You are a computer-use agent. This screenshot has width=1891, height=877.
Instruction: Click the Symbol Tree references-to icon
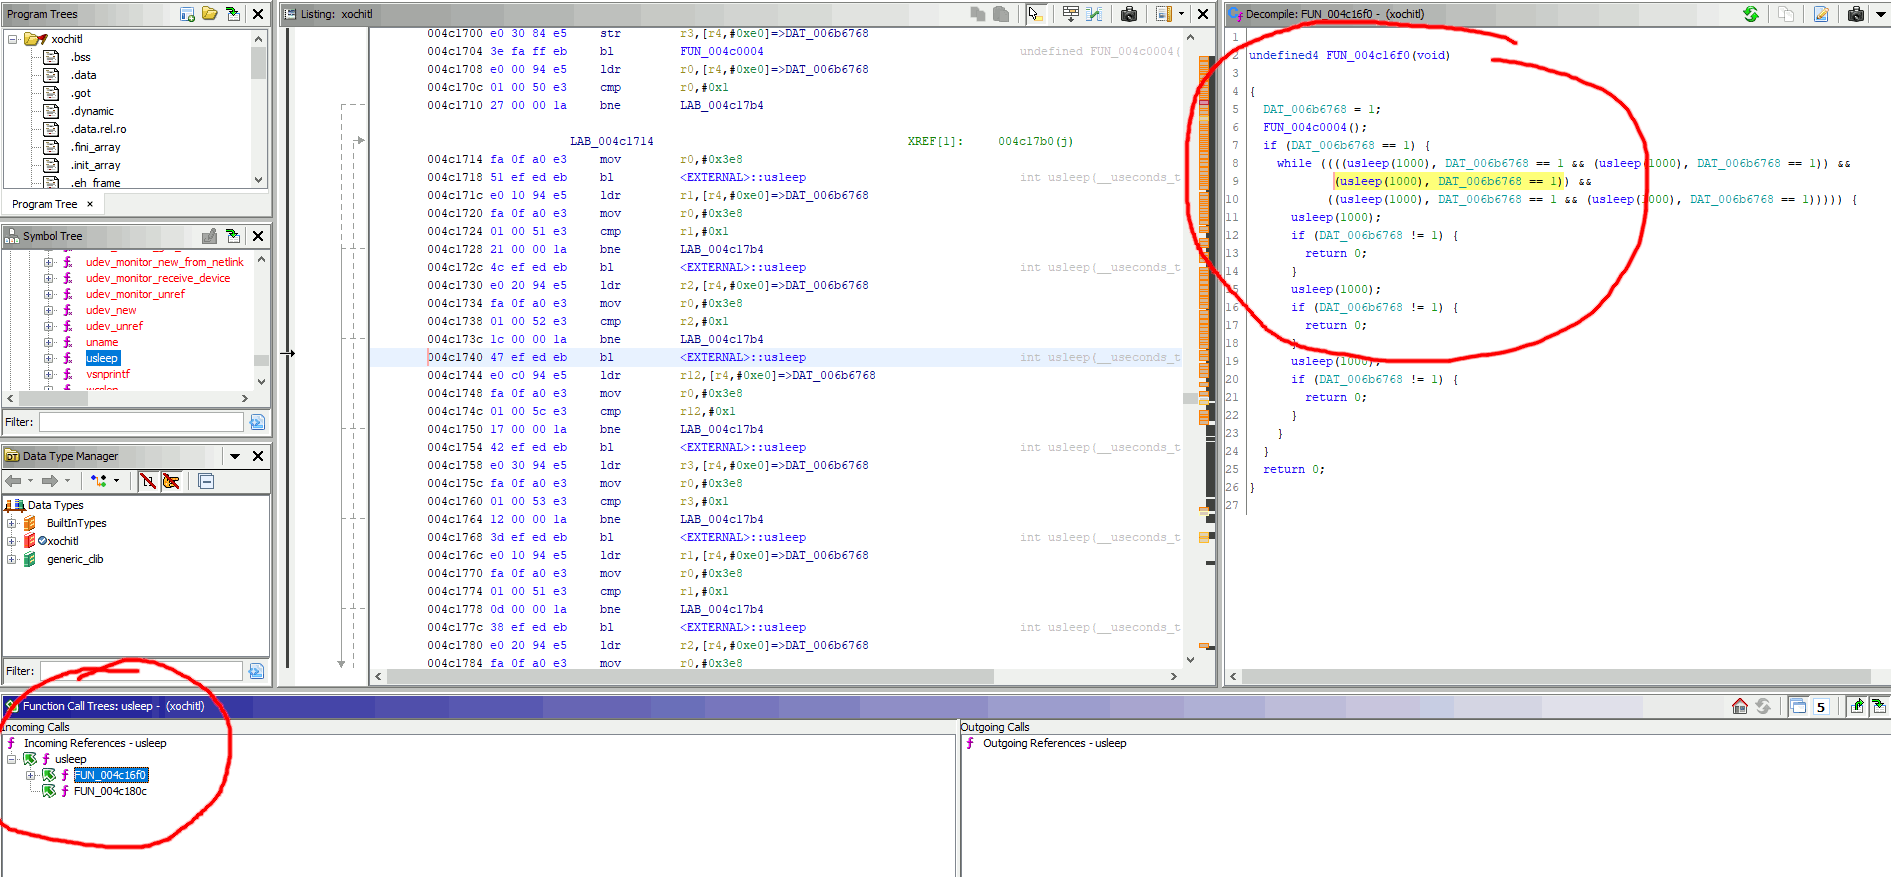click(210, 236)
